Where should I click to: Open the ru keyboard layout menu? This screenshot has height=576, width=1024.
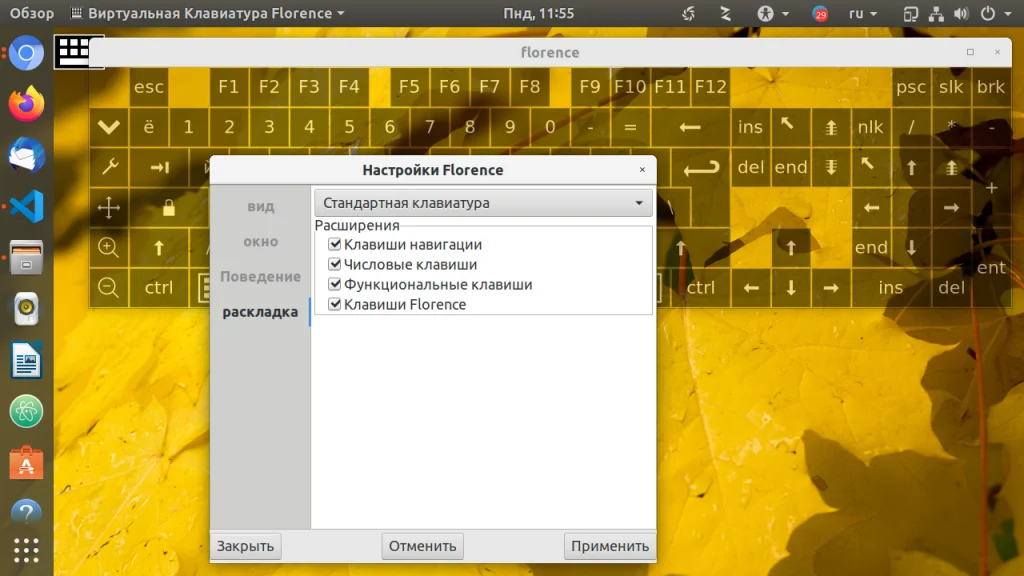coord(863,13)
